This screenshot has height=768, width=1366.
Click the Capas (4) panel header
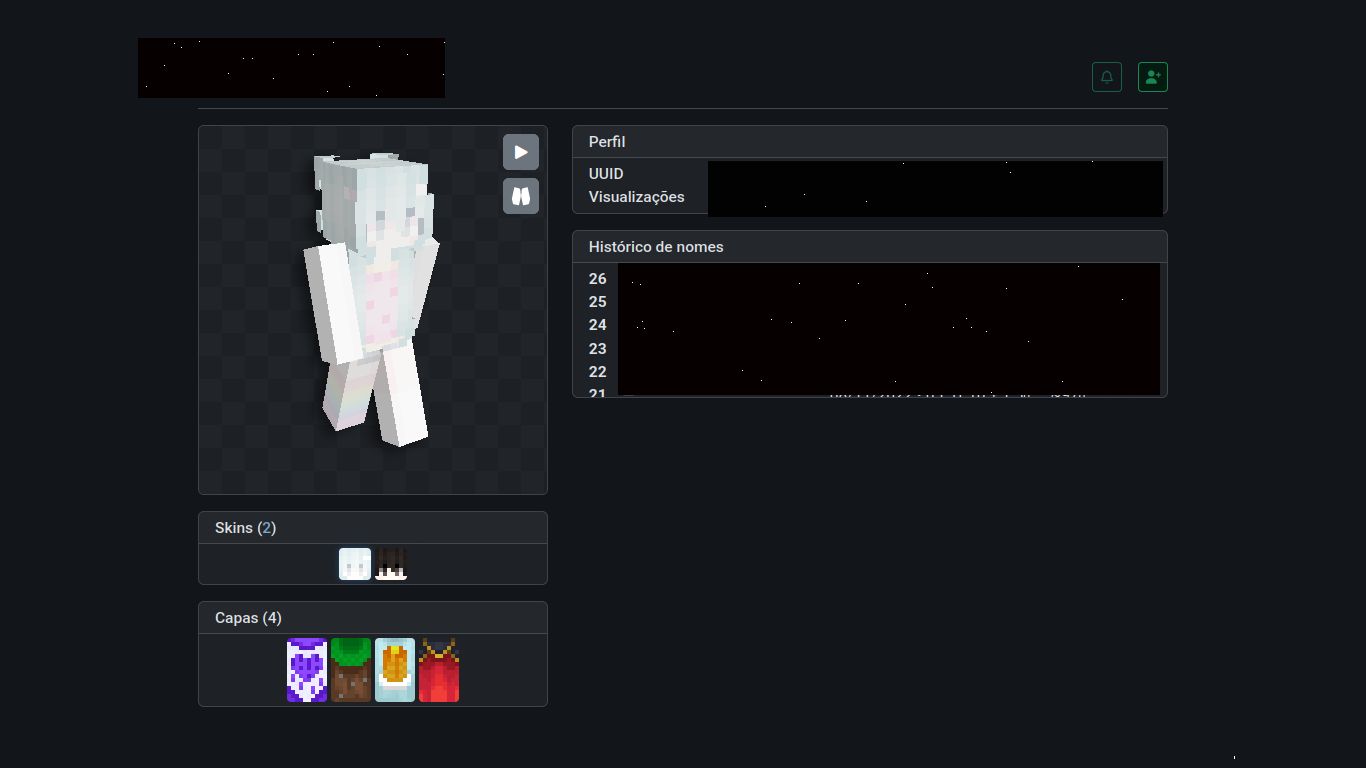point(373,618)
